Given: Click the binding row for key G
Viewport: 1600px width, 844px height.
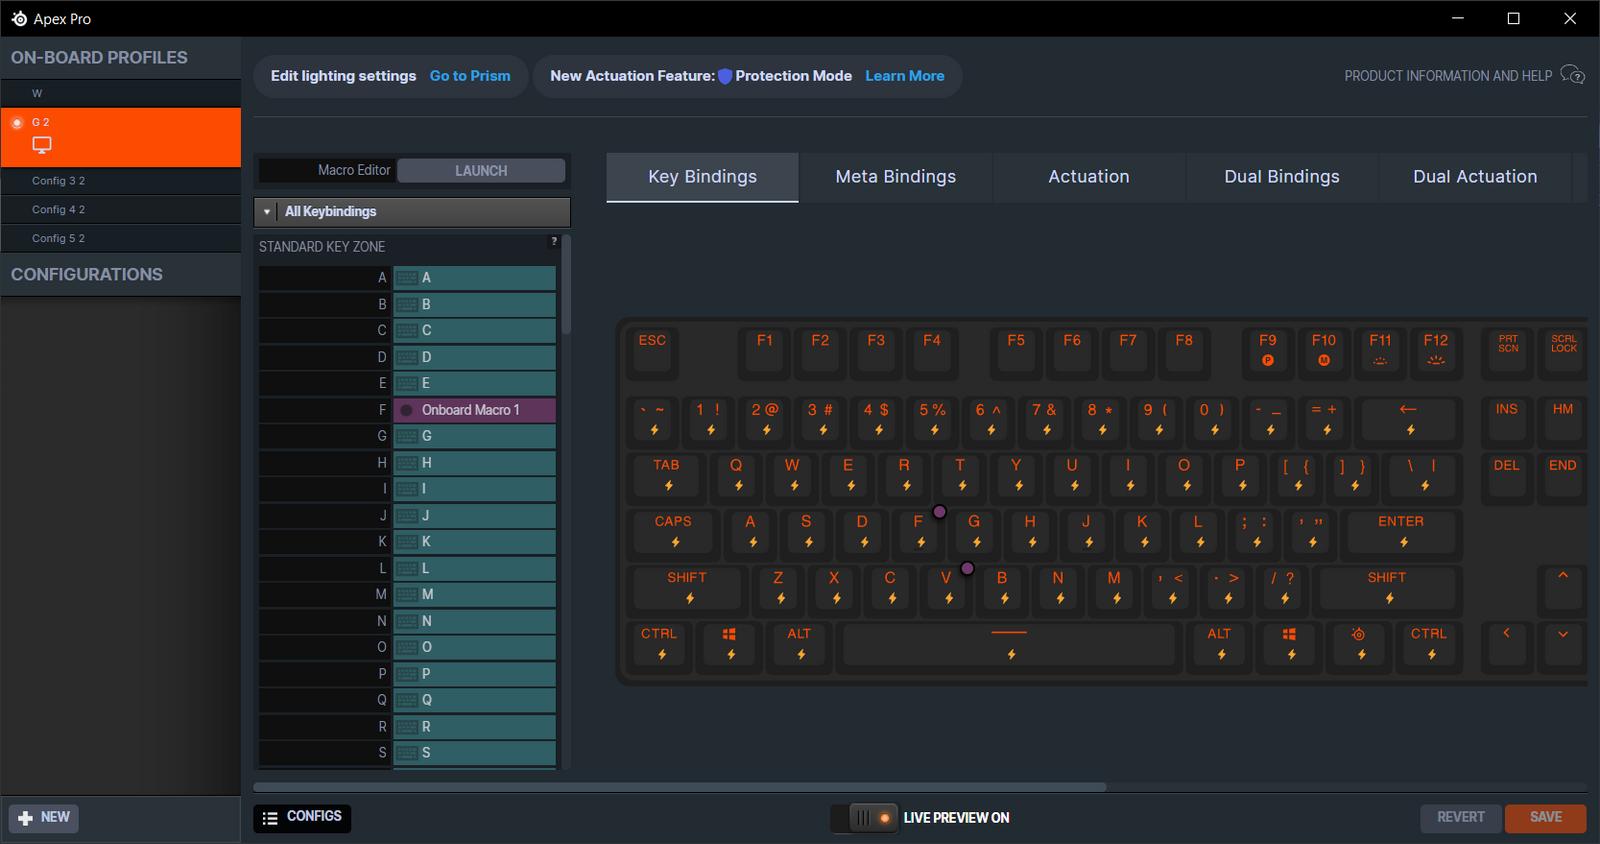Looking at the screenshot, I should (x=475, y=436).
